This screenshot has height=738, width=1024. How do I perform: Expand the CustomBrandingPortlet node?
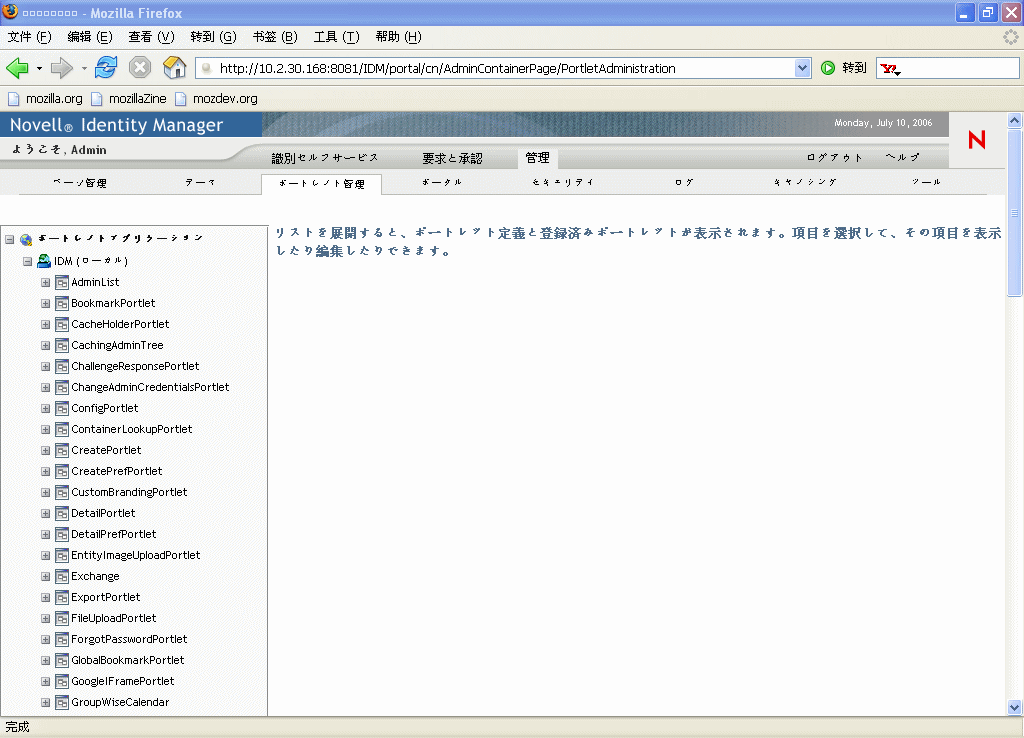46,492
